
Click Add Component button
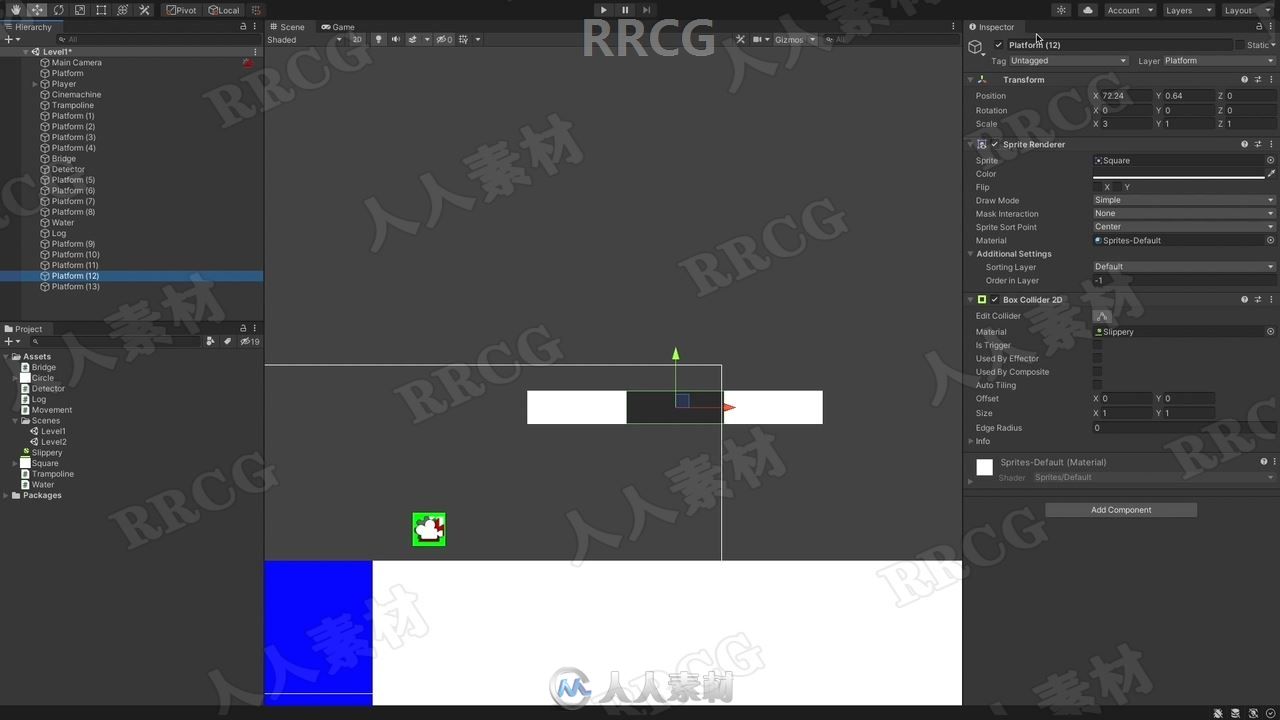[x=1121, y=510]
